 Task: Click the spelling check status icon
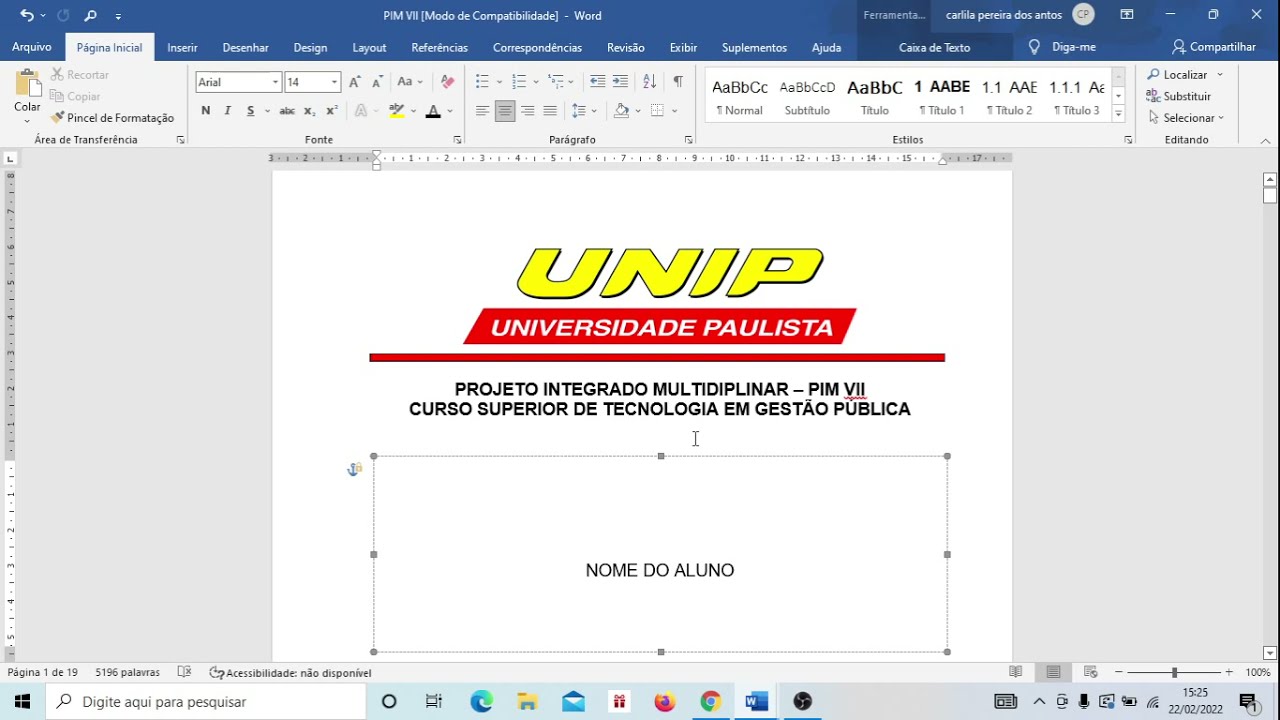click(x=184, y=673)
